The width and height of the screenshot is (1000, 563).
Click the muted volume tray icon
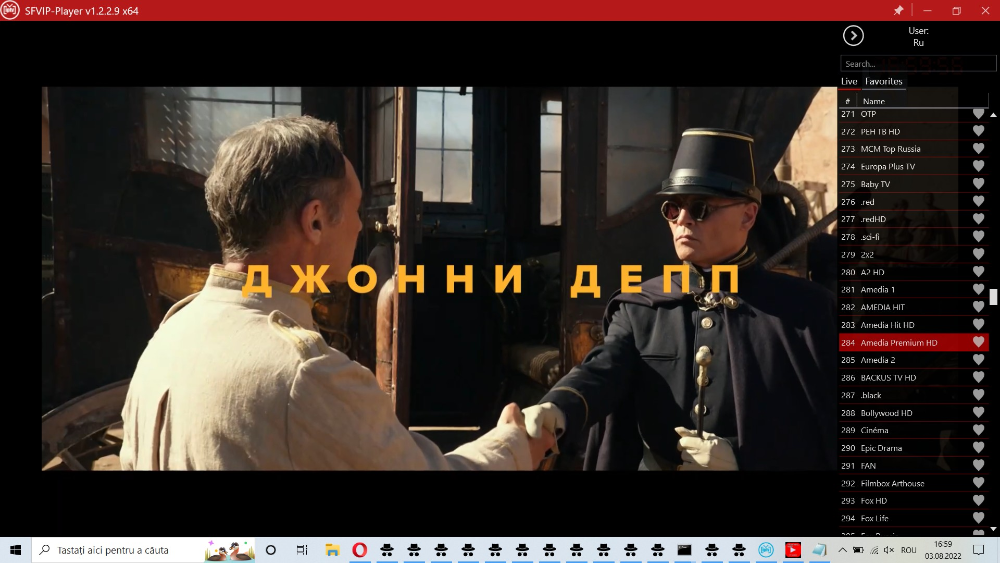point(888,550)
